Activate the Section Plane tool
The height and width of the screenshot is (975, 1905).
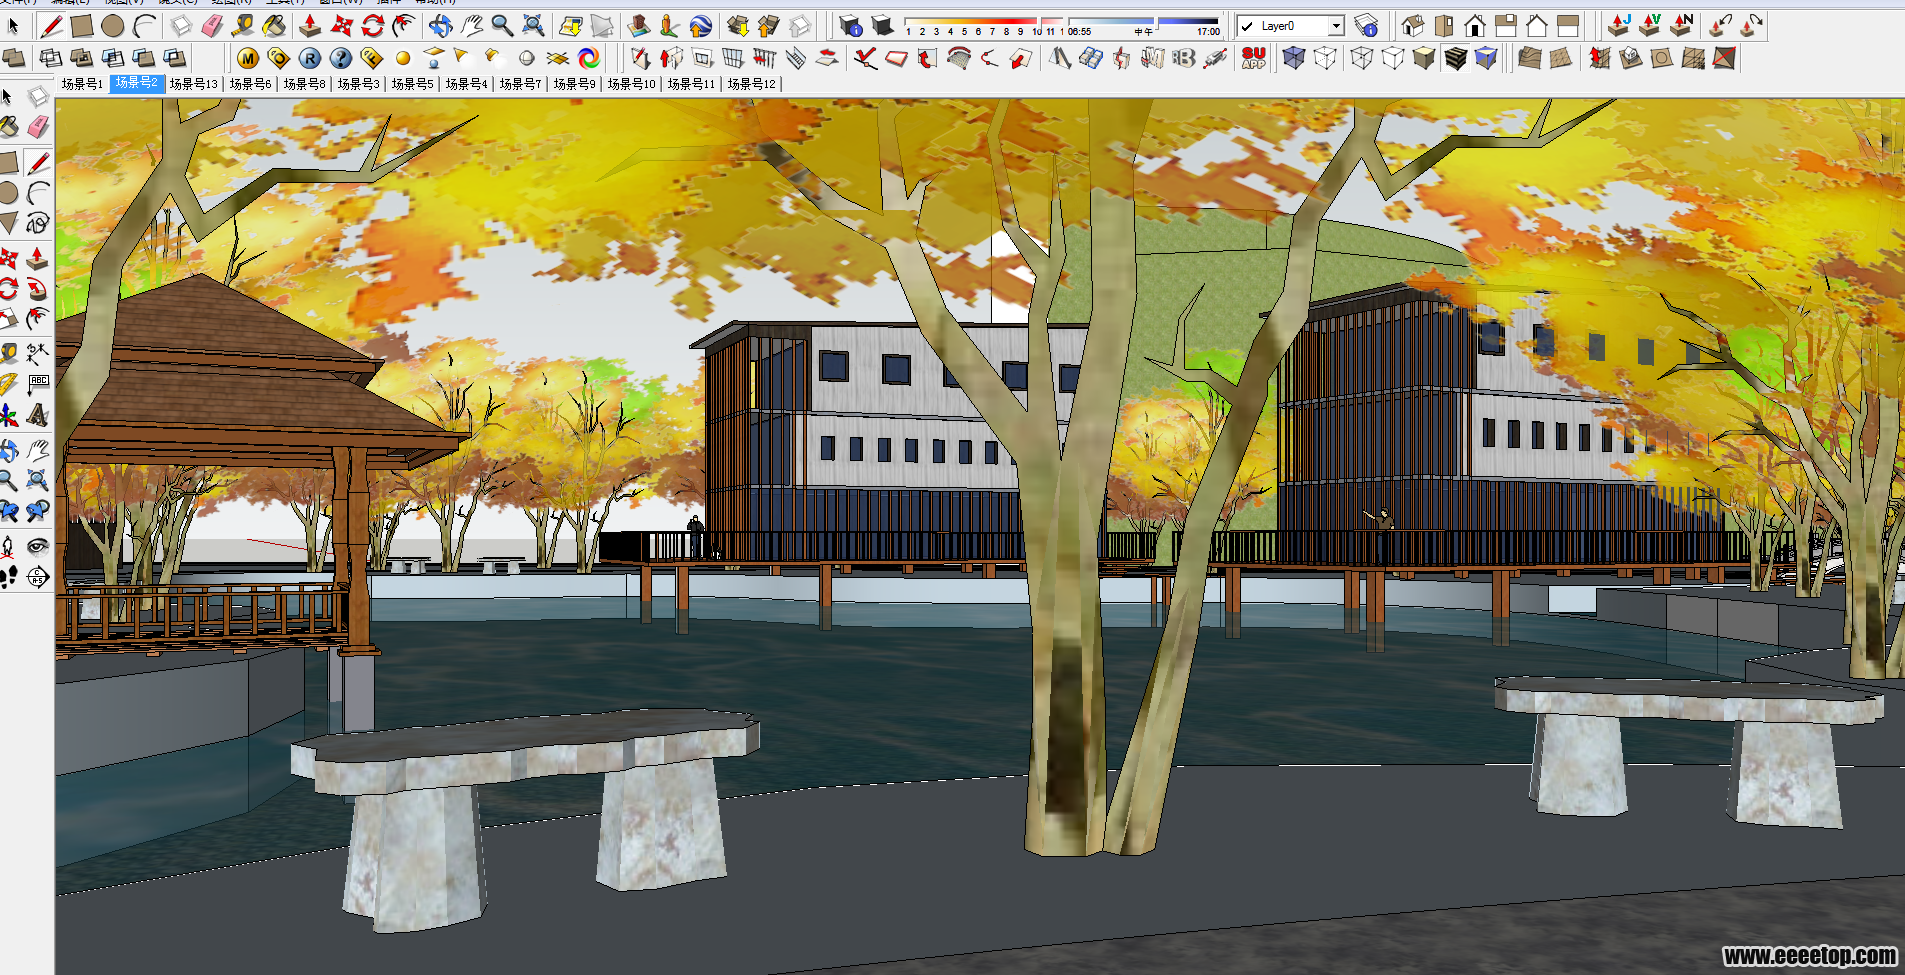(x=38, y=577)
